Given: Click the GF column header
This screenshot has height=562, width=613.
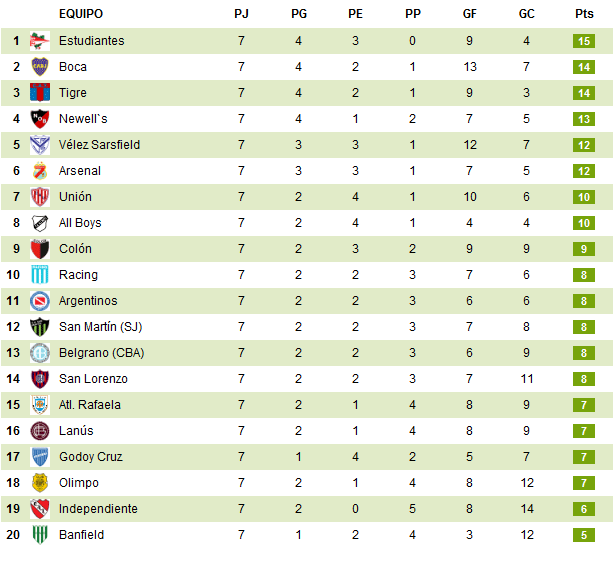Looking at the screenshot, I should (x=470, y=14).
